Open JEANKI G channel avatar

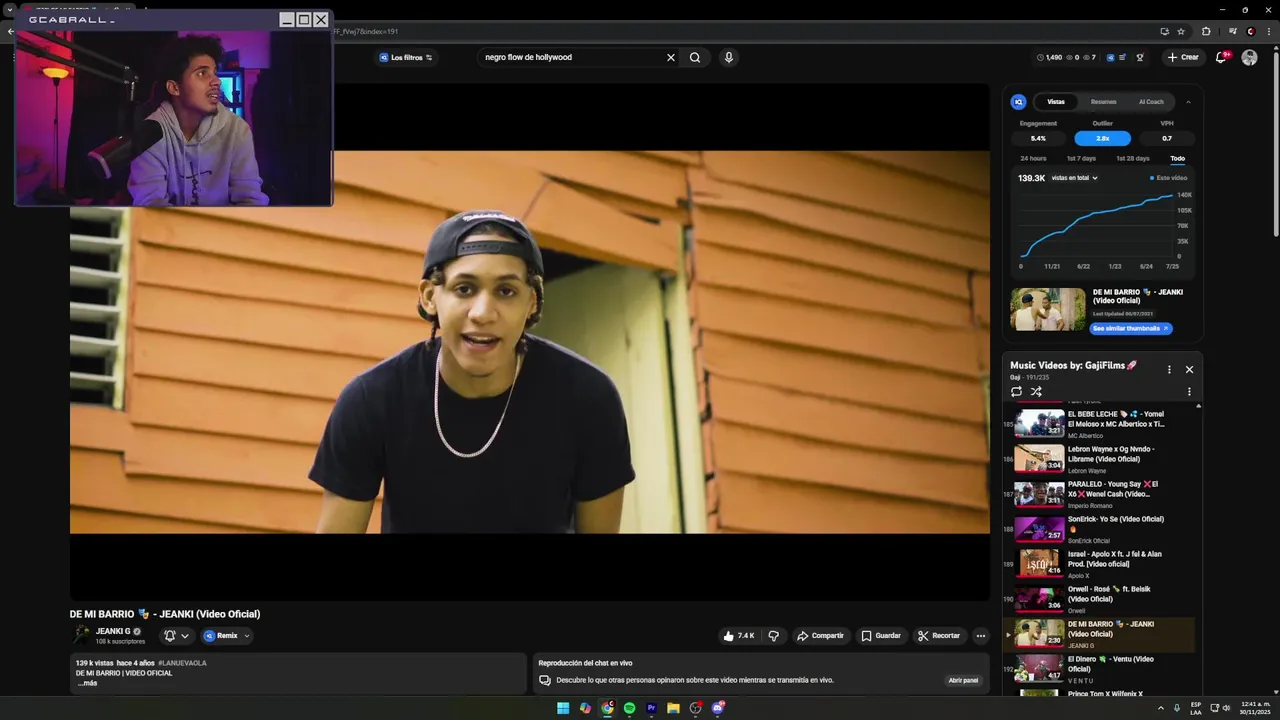point(81,635)
